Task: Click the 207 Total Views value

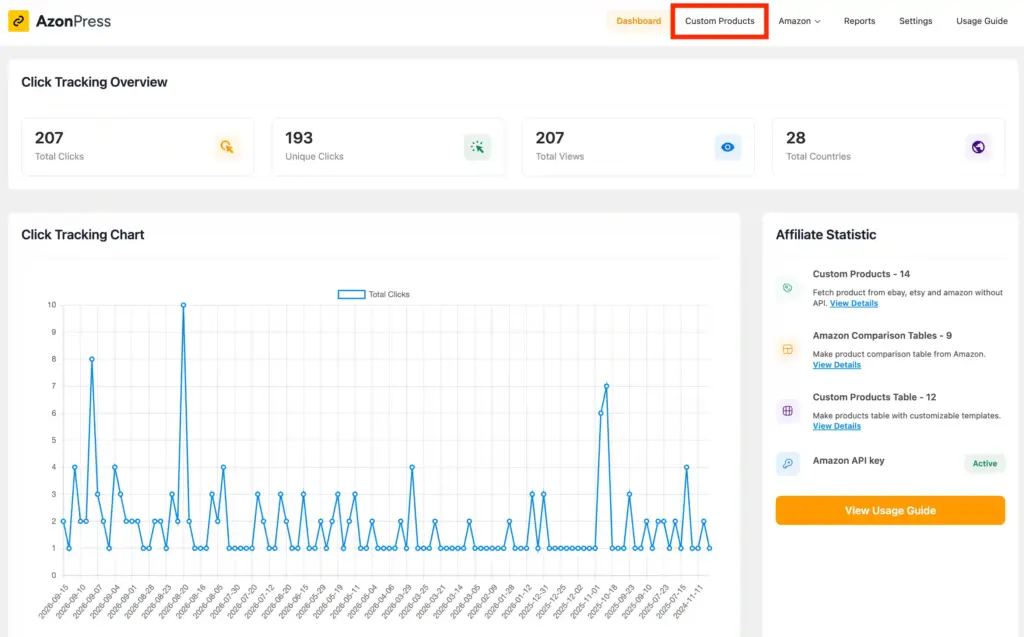Action: [x=550, y=138]
